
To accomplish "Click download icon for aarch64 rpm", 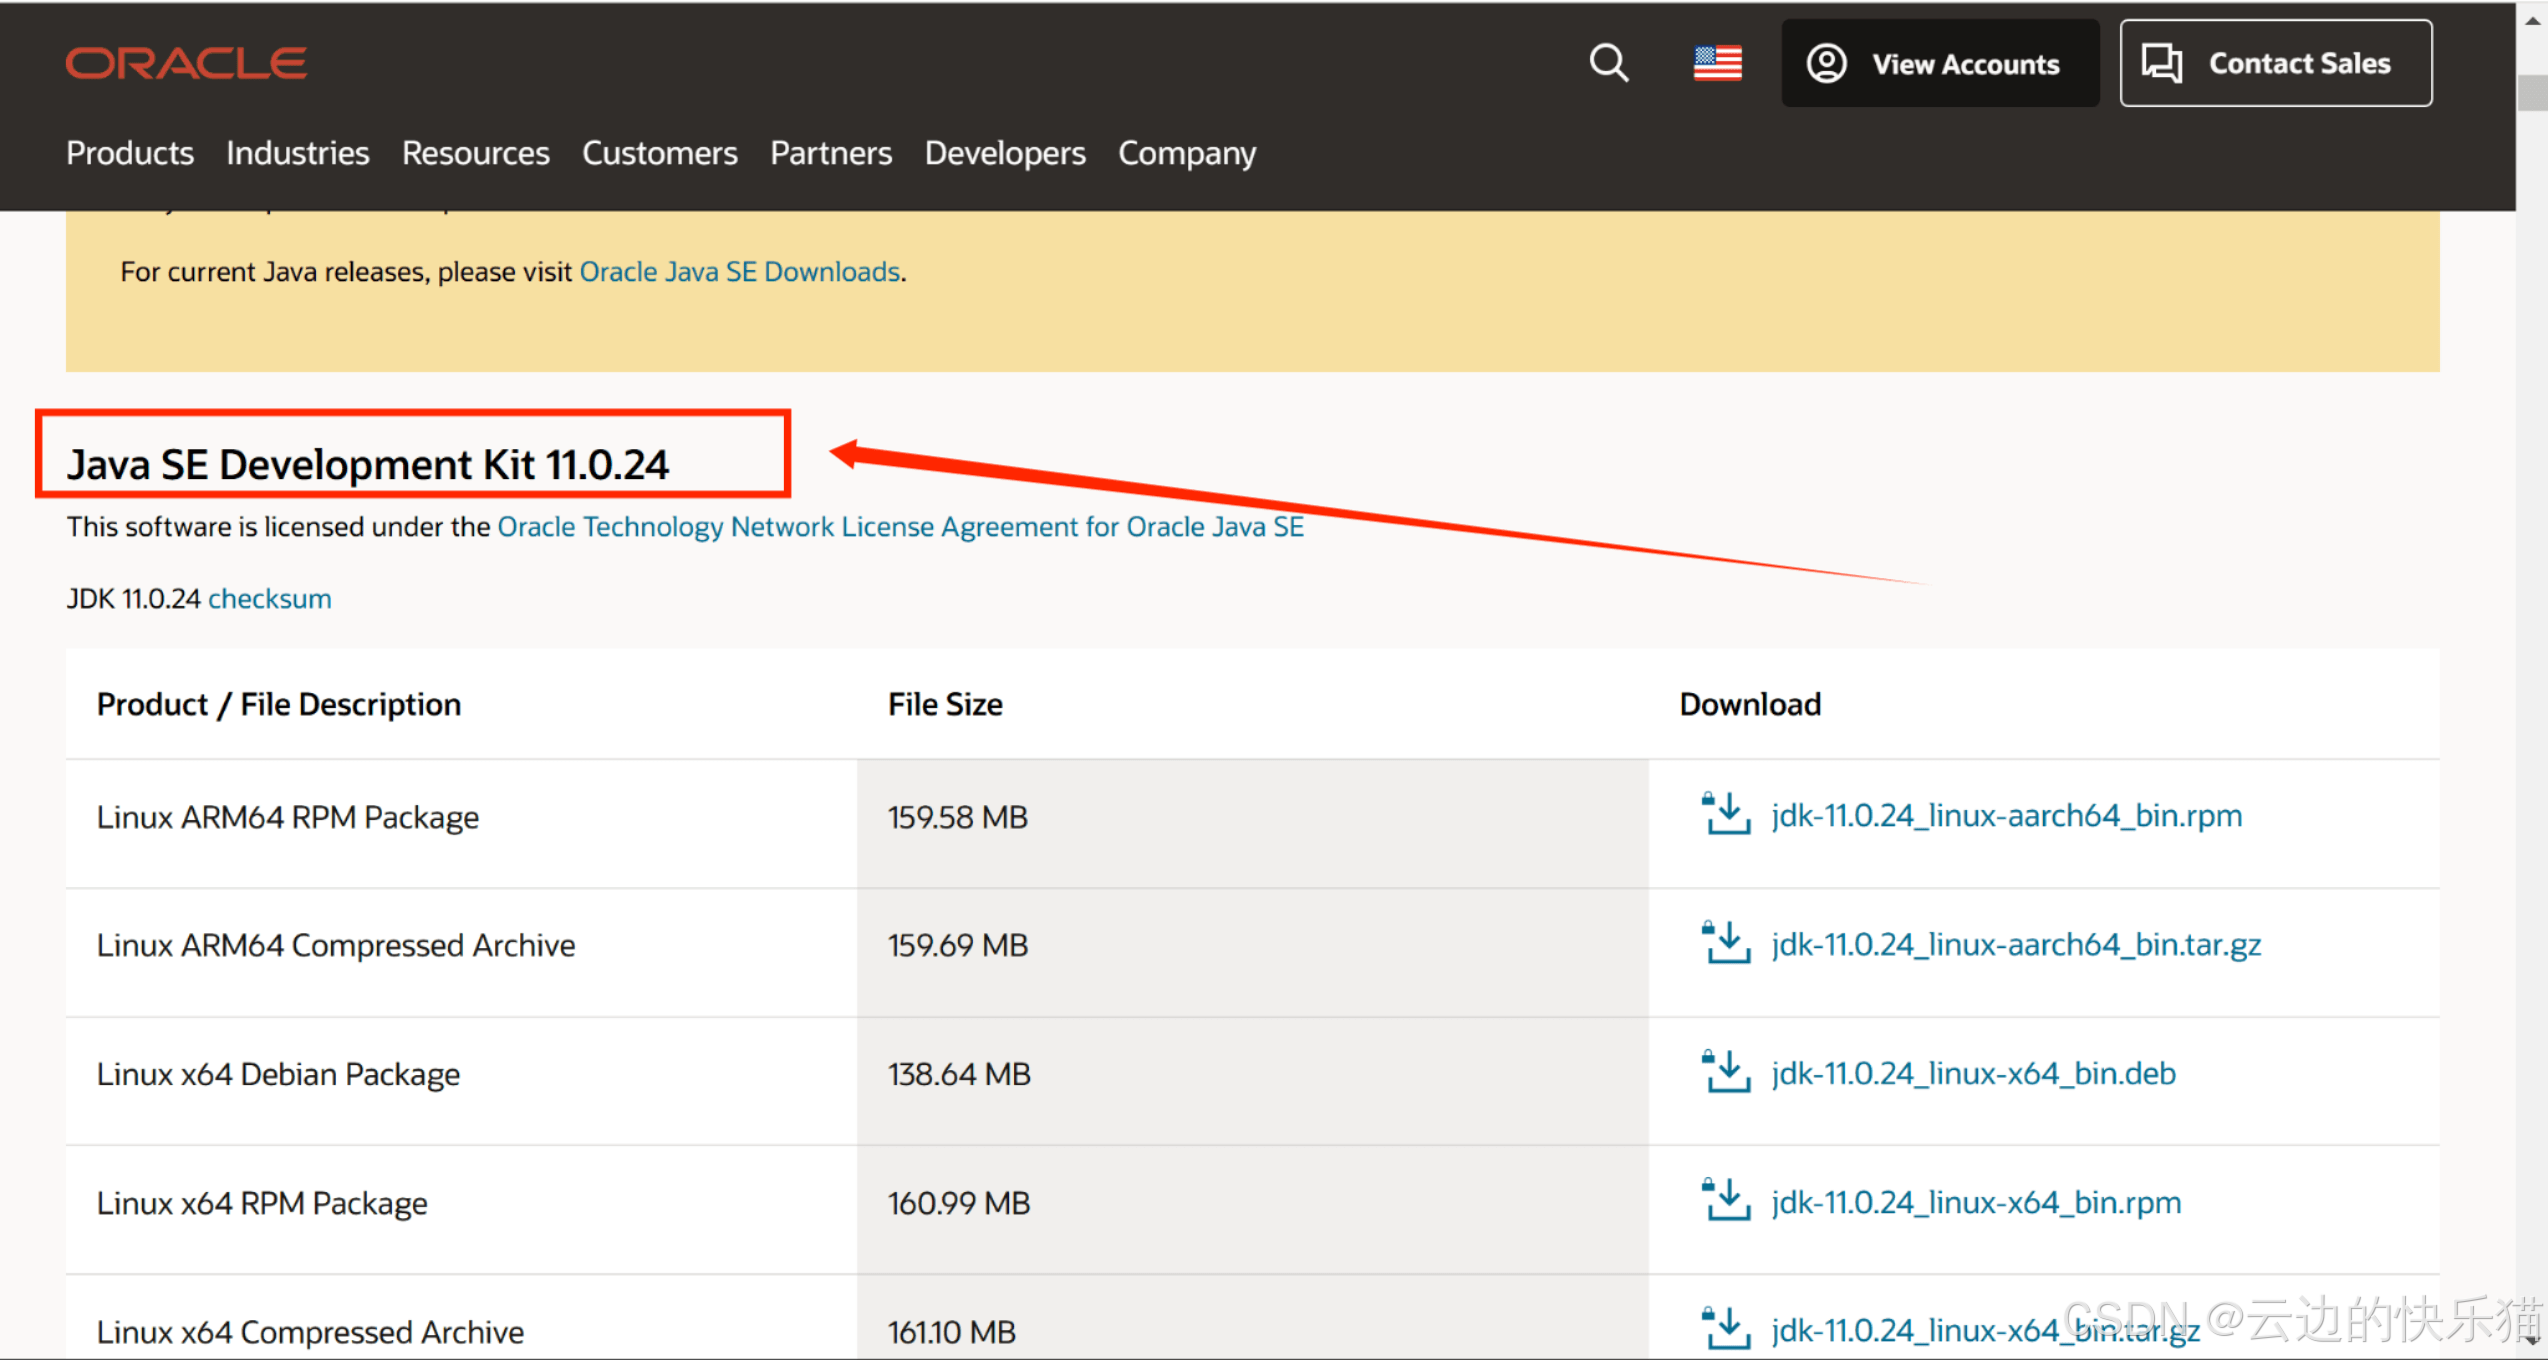I will [1725, 814].
